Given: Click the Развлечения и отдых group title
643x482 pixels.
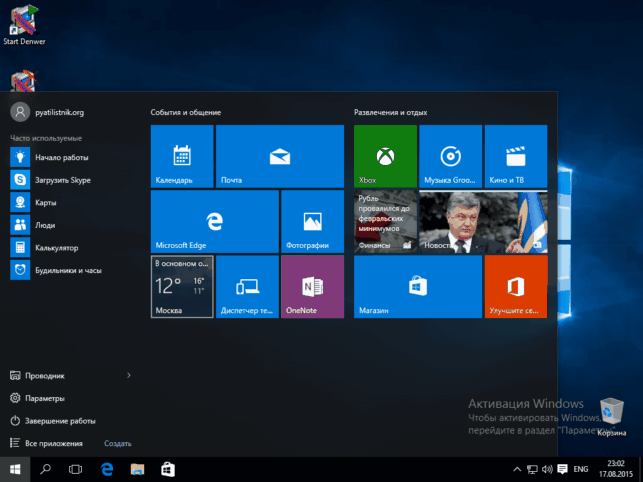Looking at the screenshot, I should [391, 112].
